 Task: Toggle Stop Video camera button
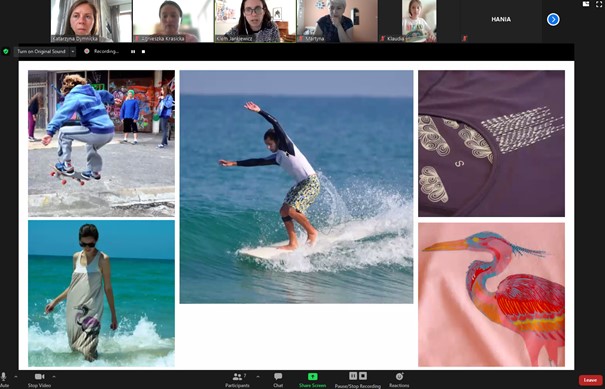point(39,379)
